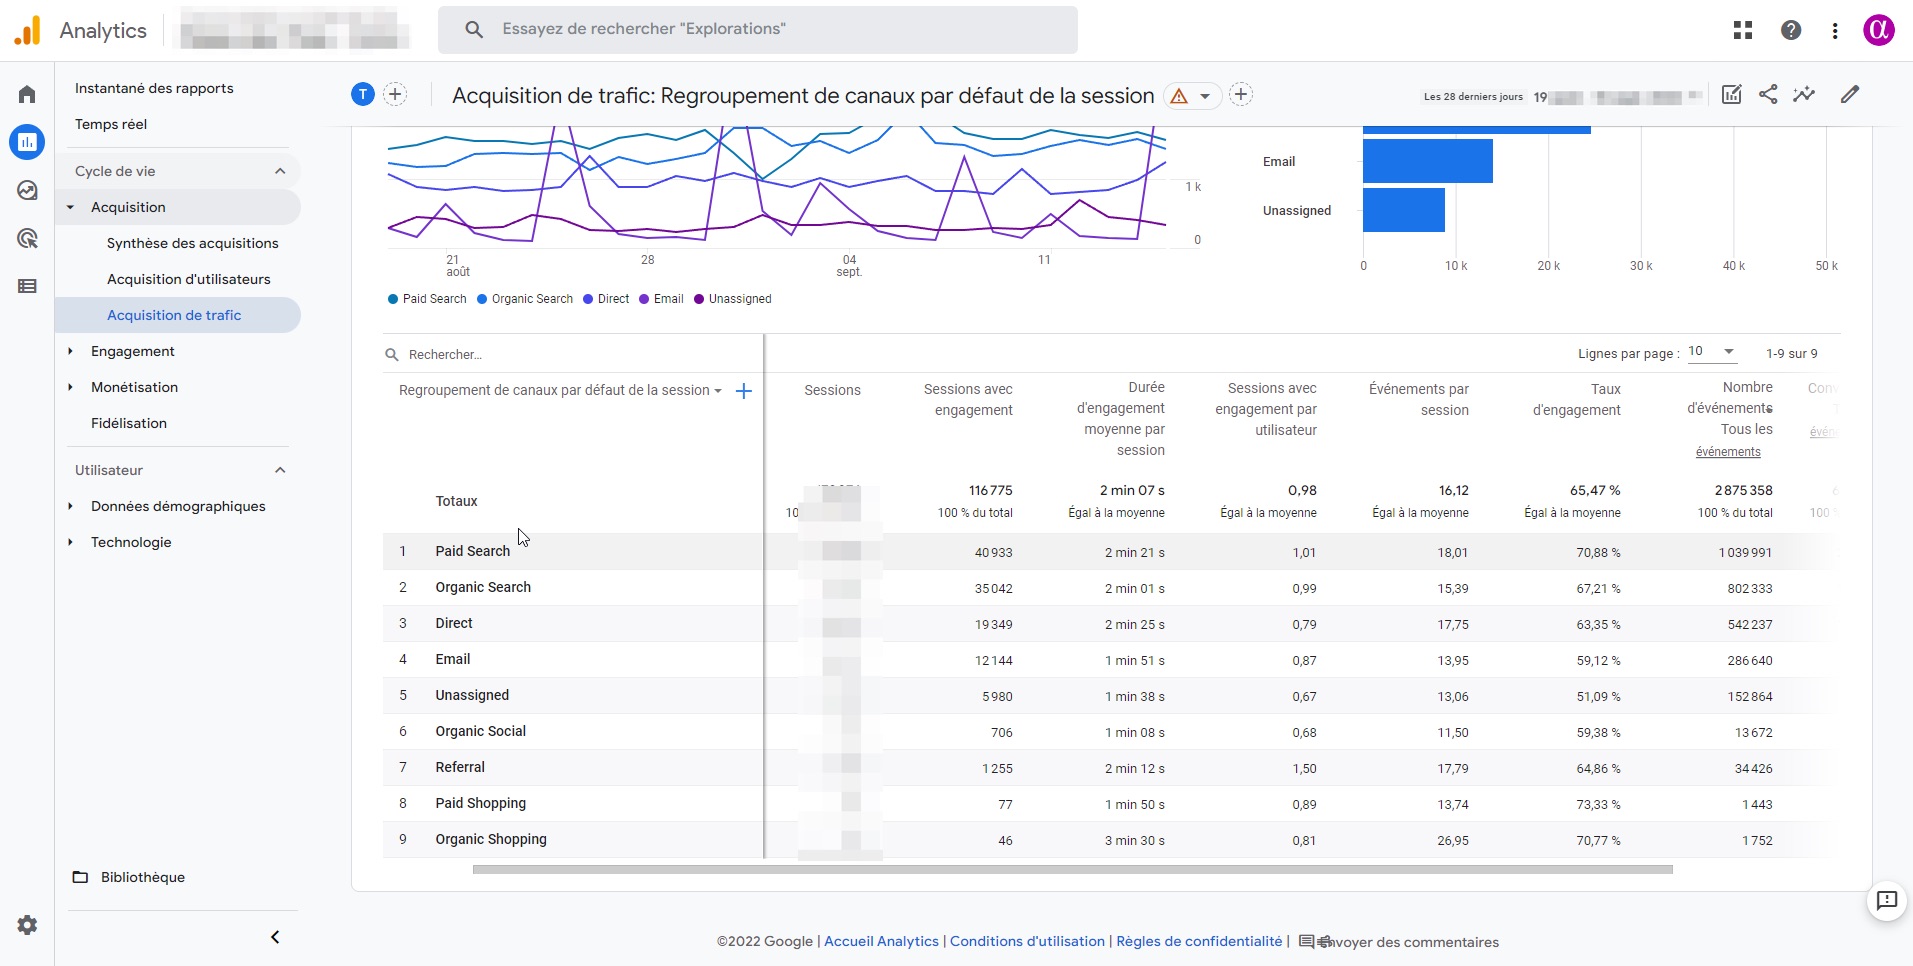Open the Bibliothèque link
This screenshot has width=1913, height=966.
coord(142,877)
